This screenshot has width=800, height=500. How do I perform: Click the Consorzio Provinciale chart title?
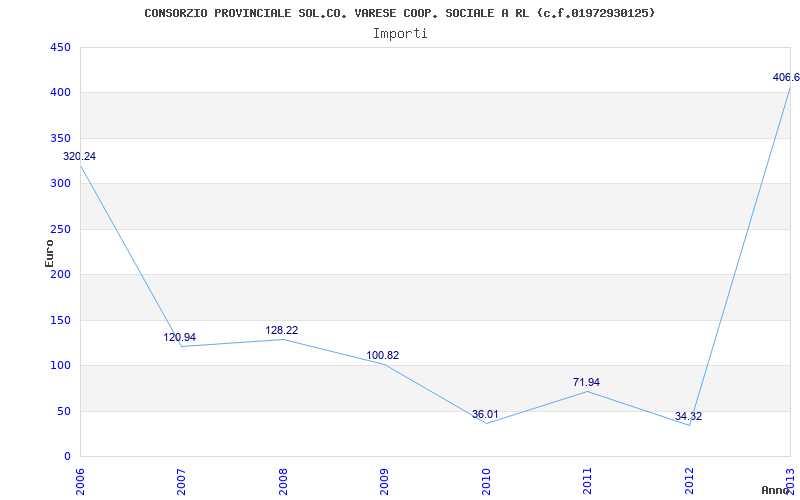399,13
